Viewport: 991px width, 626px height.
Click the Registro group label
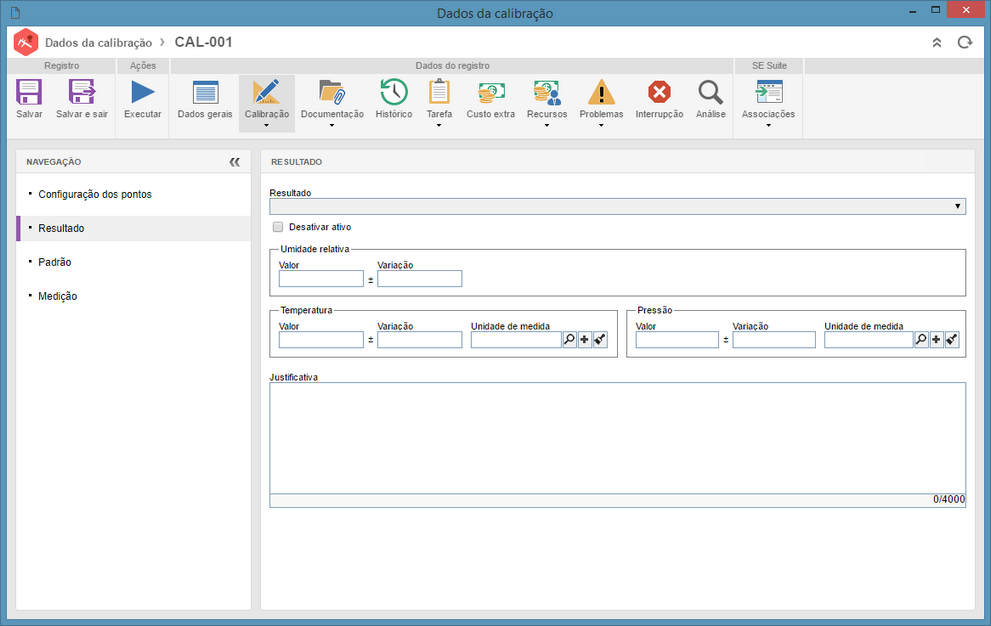click(62, 66)
